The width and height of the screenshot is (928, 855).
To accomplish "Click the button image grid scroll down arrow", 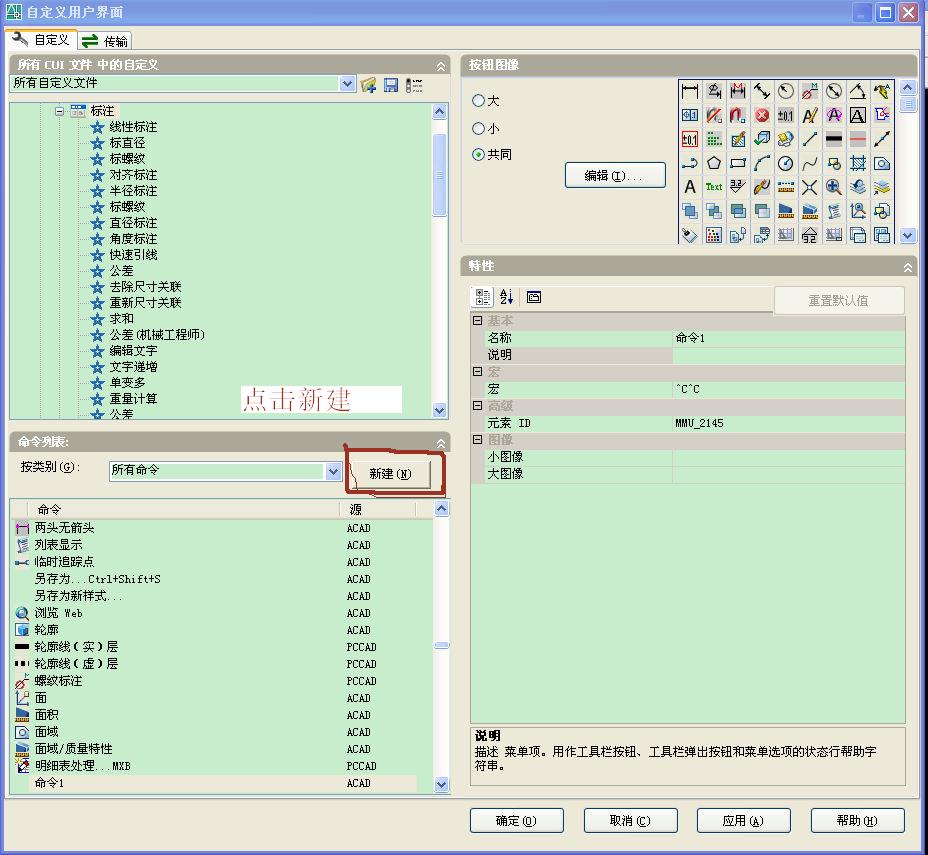I will (908, 235).
